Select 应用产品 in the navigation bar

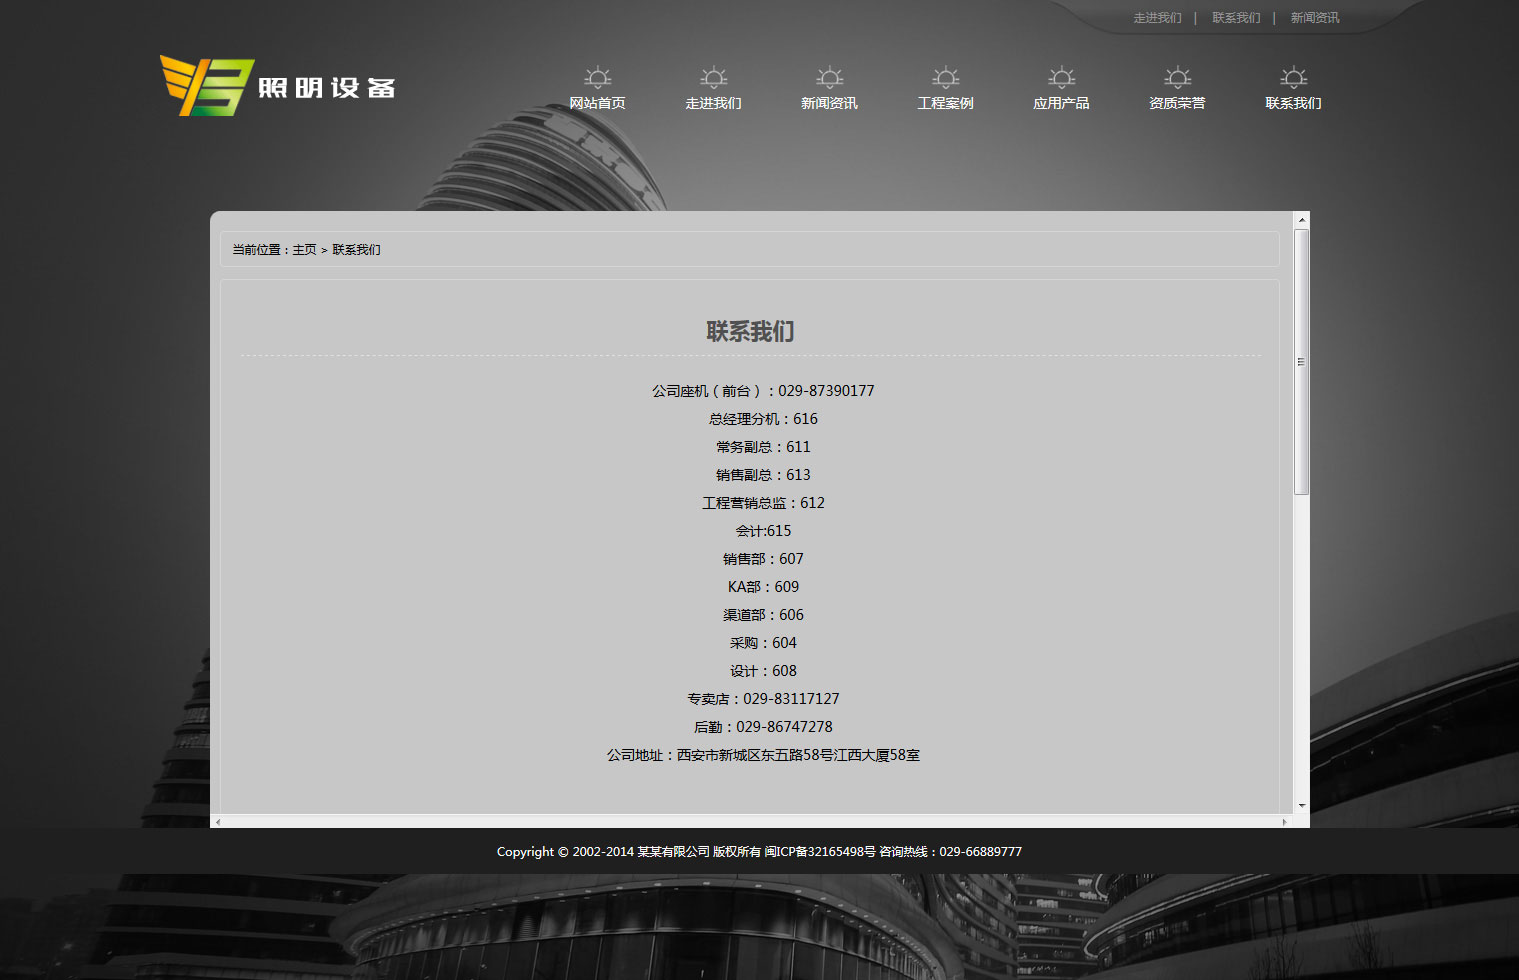(x=1061, y=103)
